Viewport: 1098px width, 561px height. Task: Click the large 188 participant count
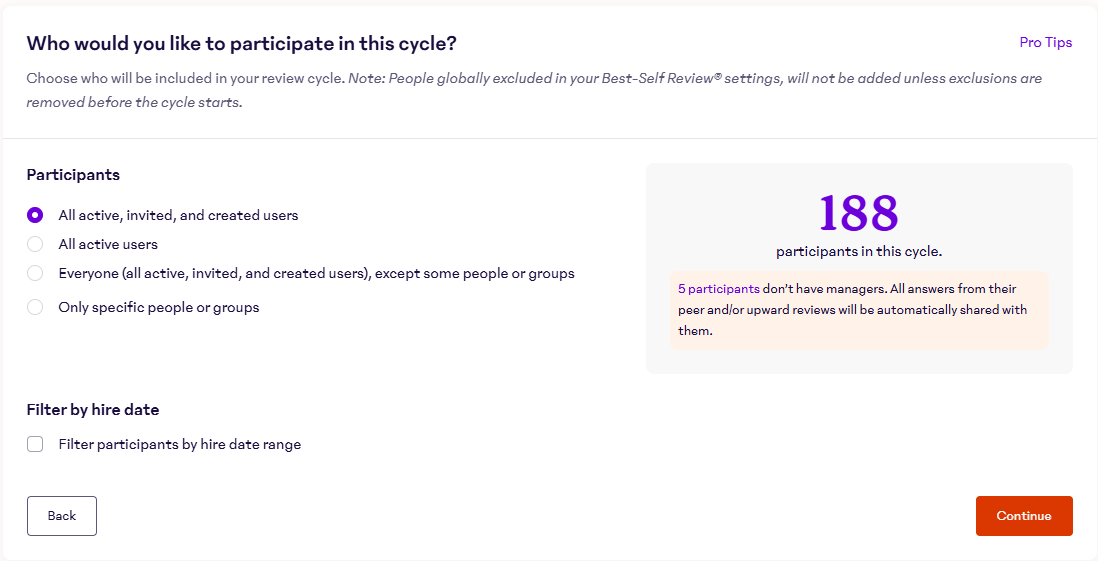[859, 212]
